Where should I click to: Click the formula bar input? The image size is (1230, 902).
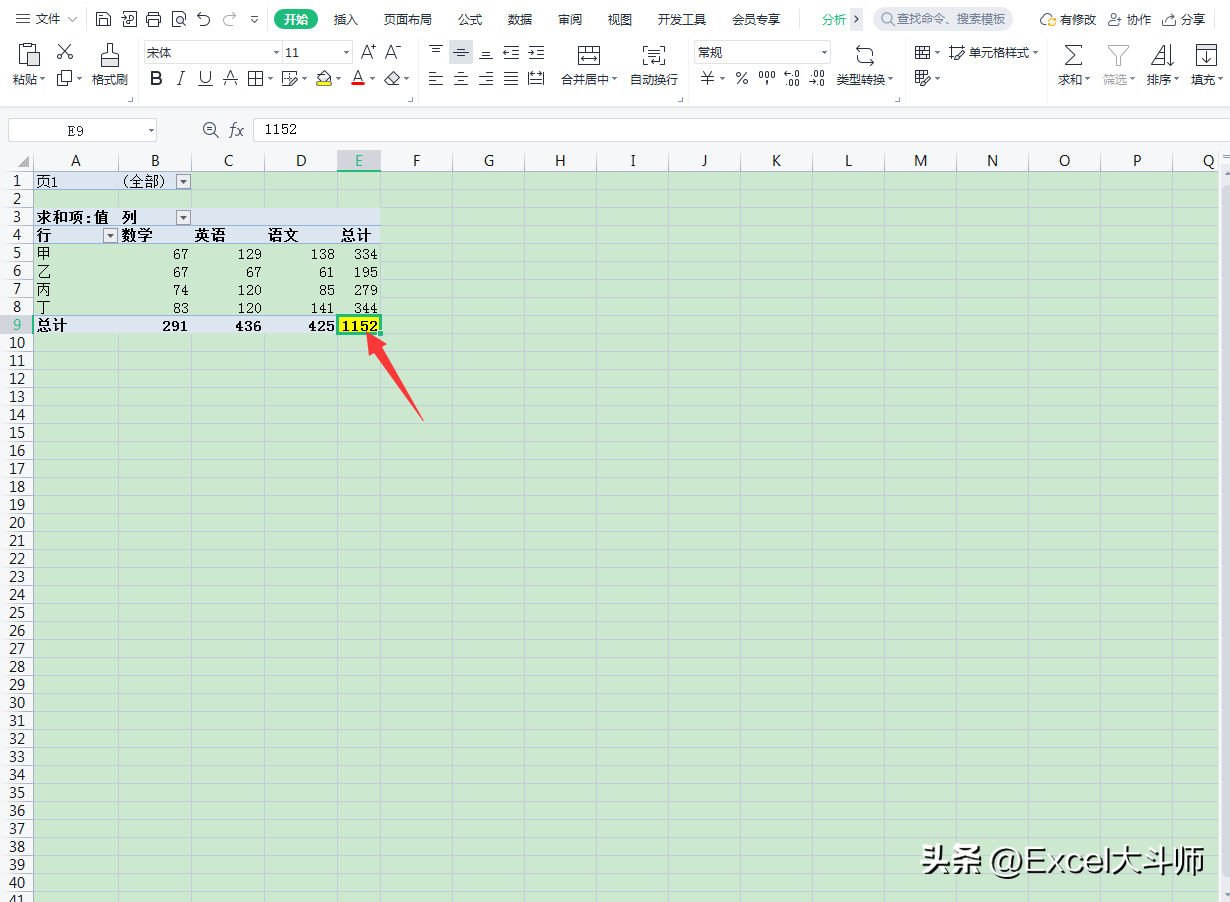pos(740,130)
